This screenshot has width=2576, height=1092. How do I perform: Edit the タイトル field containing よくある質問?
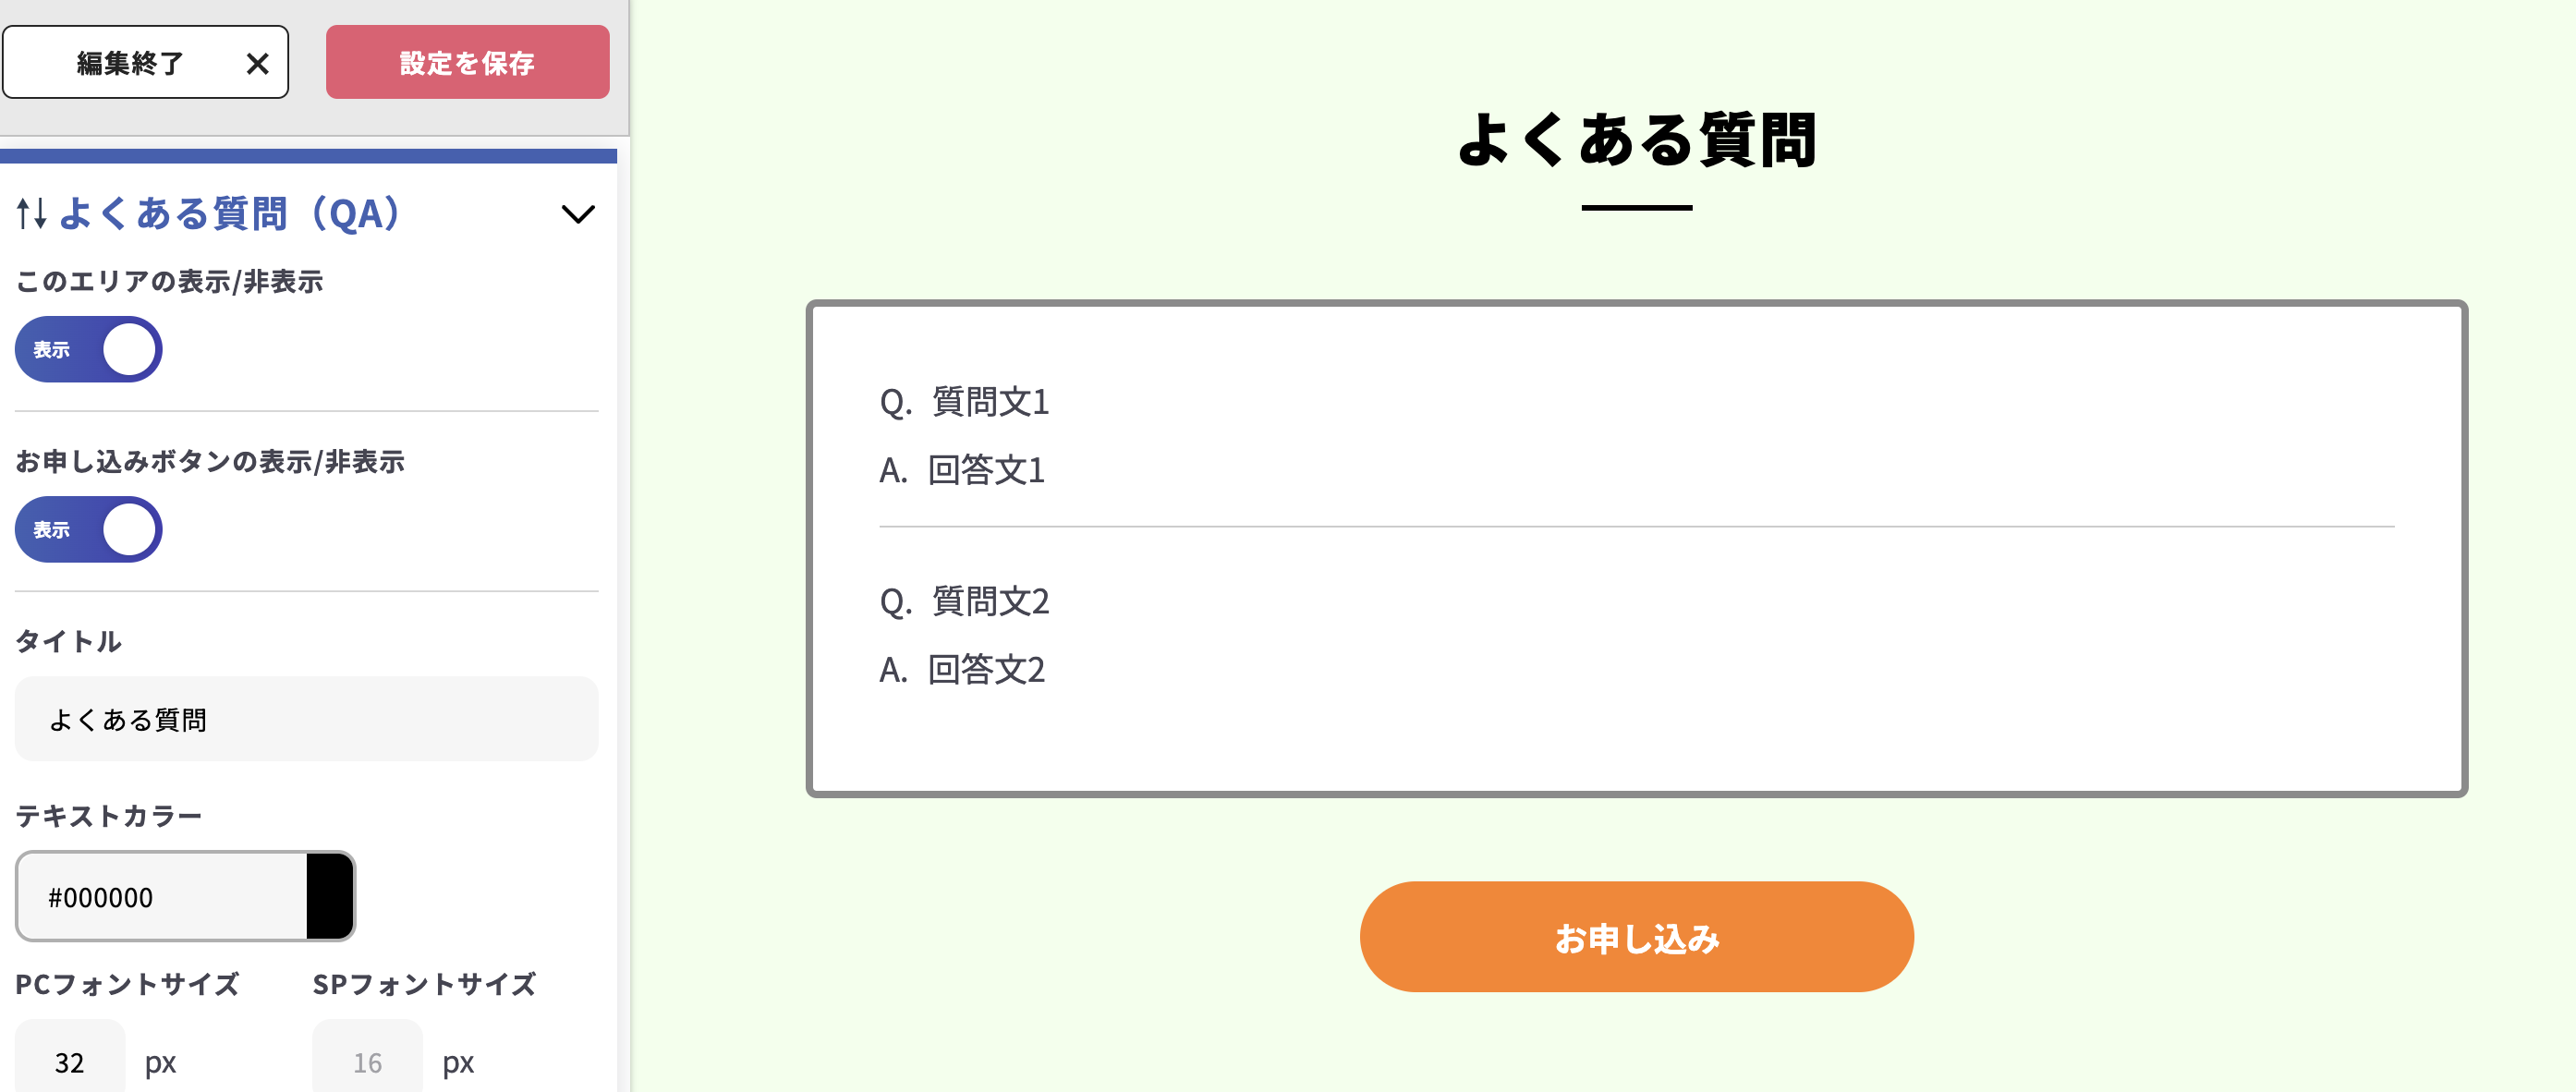306,719
